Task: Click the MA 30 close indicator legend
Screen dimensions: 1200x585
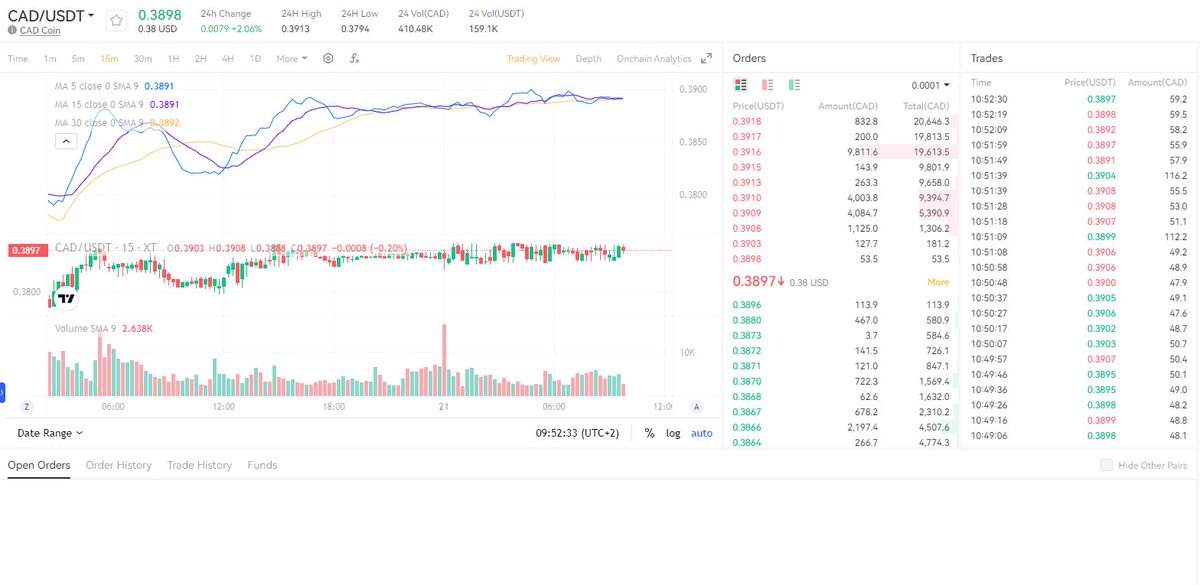Action: click(117, 122)
